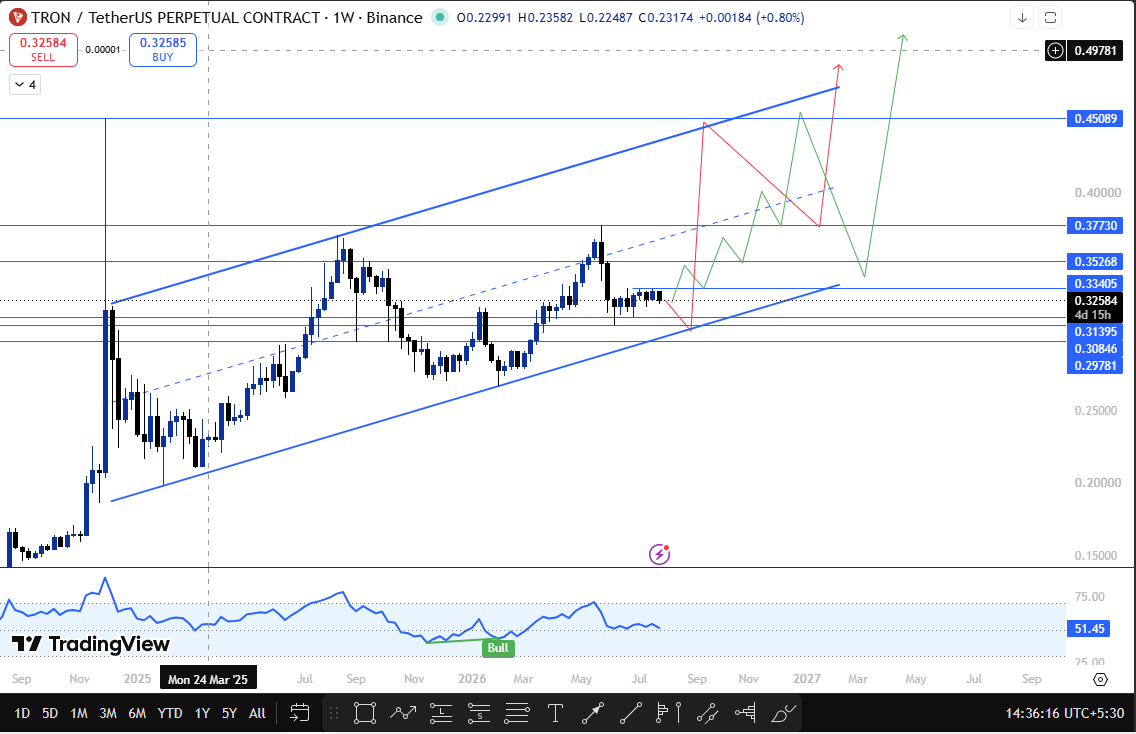The height and width of the screenshot is (734, 1136).
Task: Select the Arrow line tool
Action: (x=593, y=713)
